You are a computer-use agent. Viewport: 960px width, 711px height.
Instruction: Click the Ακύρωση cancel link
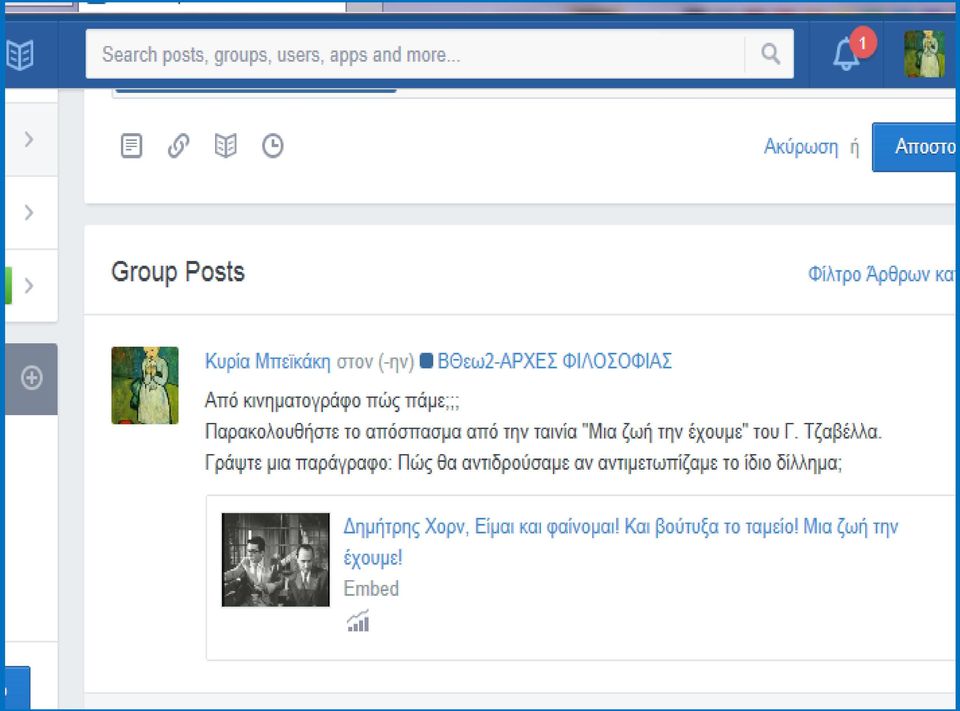point(801,147)
